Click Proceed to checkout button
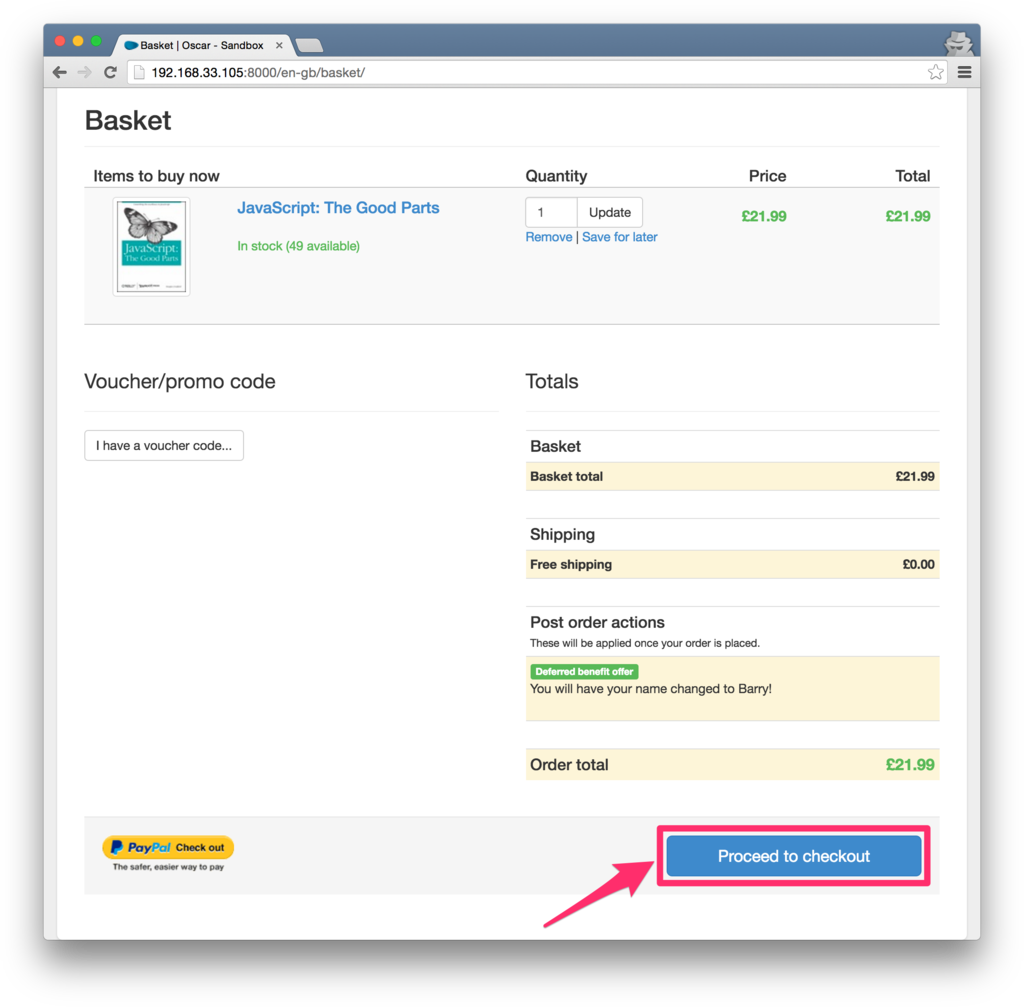The image size is (1024, 1007). 793,856
